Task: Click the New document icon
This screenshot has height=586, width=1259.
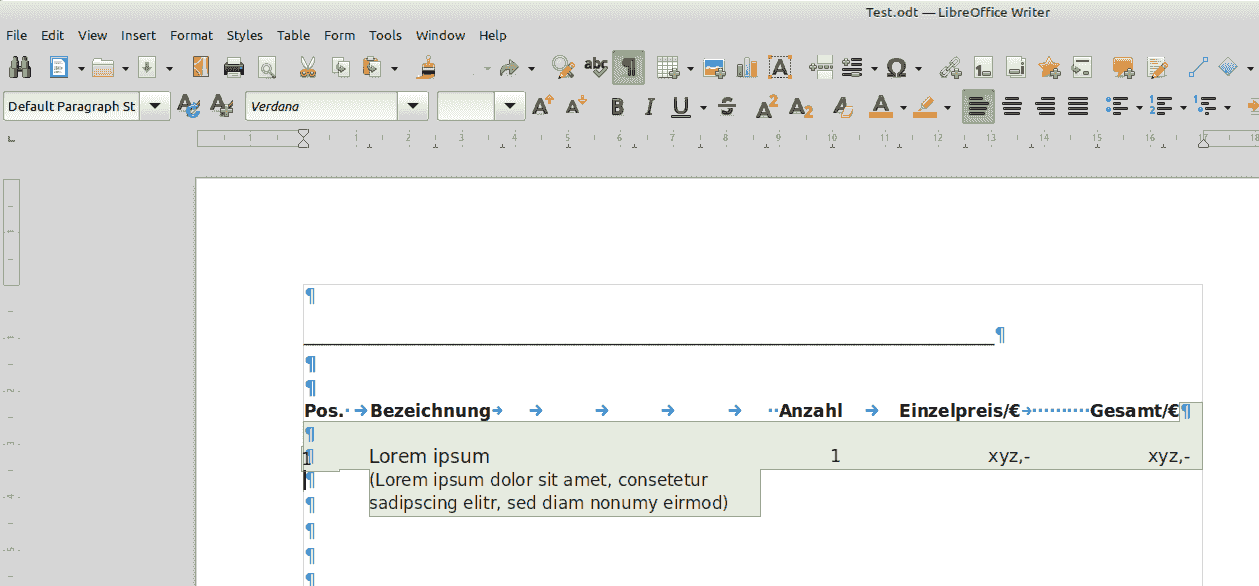Action: coord(59,68)
